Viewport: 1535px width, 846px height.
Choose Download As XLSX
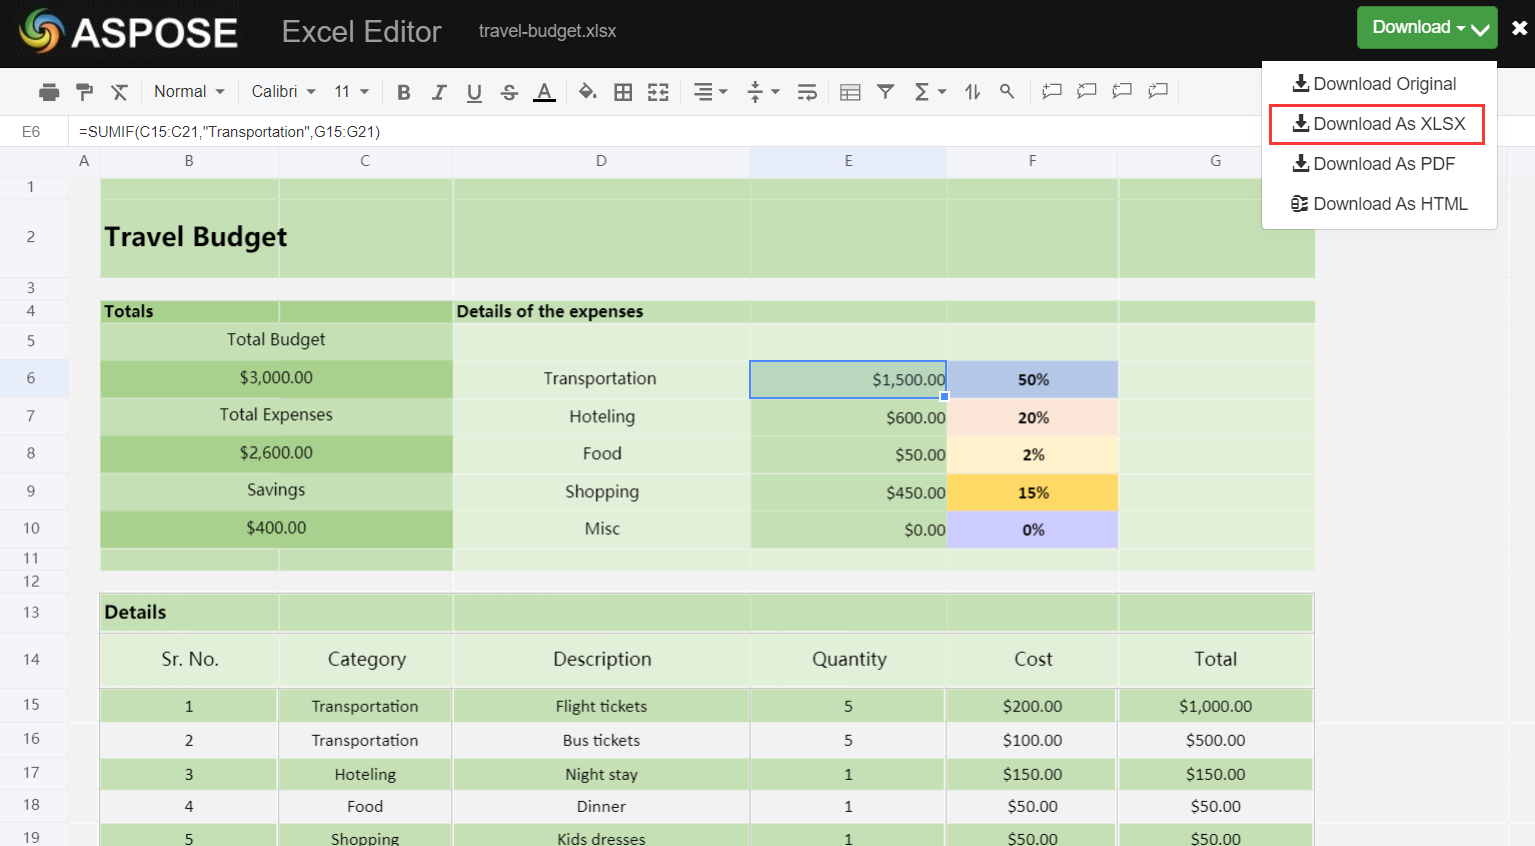(x=1377, y=124)
